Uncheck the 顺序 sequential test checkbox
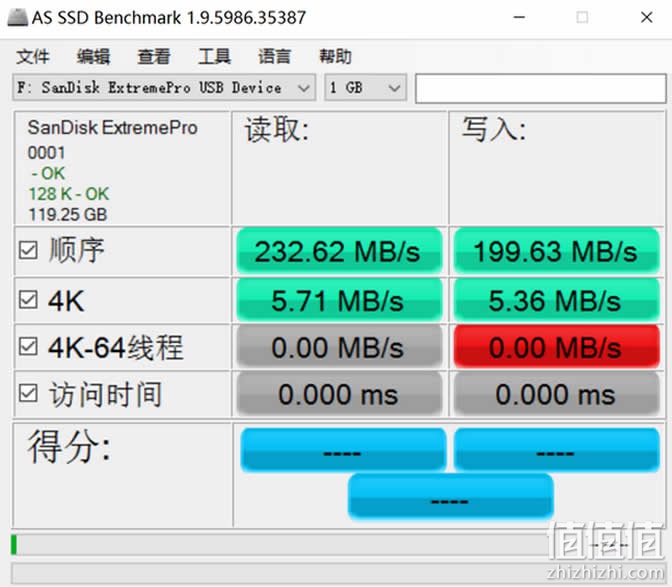The height and width of the screenshot is (587, 672). point(28,250)
